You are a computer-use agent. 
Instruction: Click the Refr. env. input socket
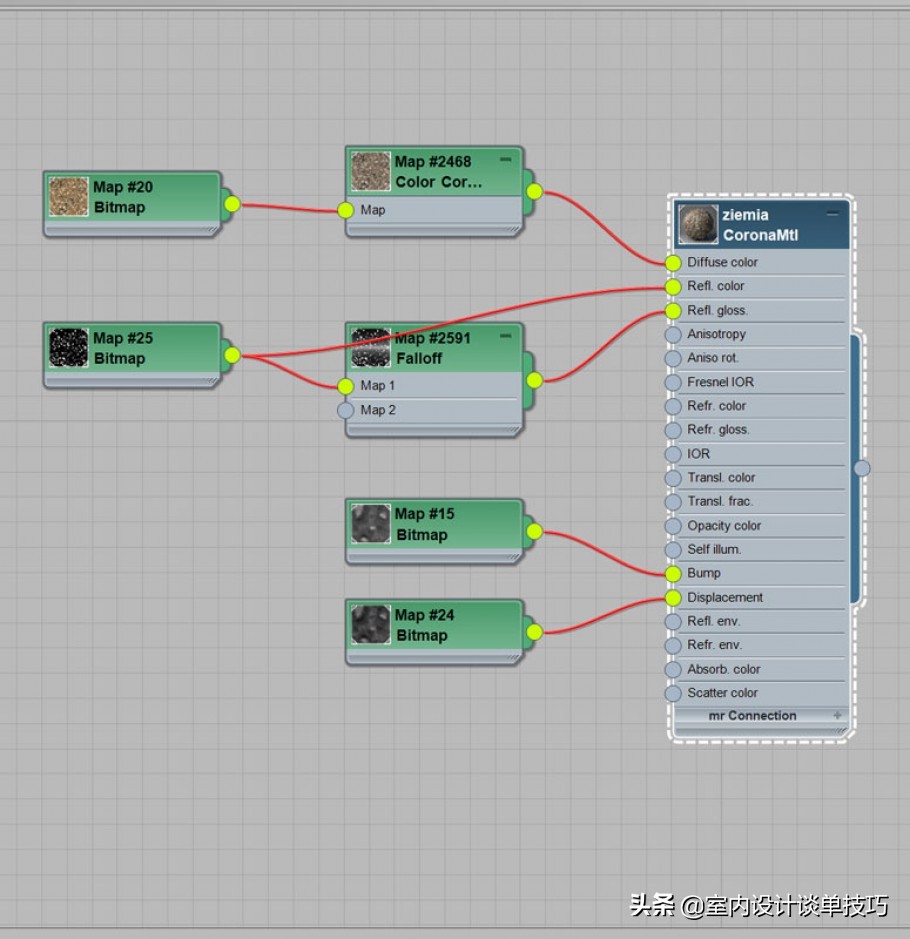click(x=673, y=646)
